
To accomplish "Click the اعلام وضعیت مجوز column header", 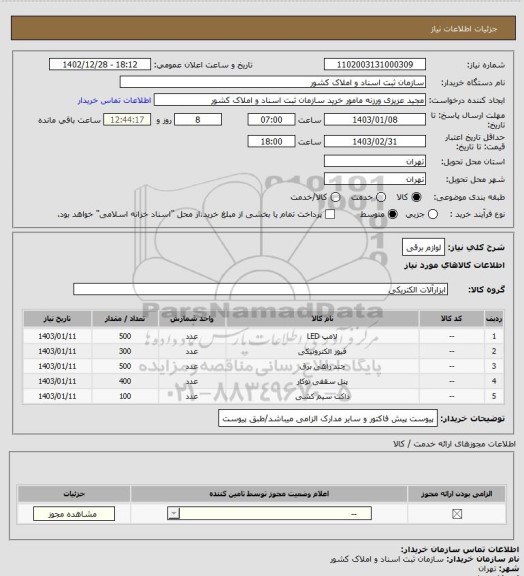I will tap(269, 494).
